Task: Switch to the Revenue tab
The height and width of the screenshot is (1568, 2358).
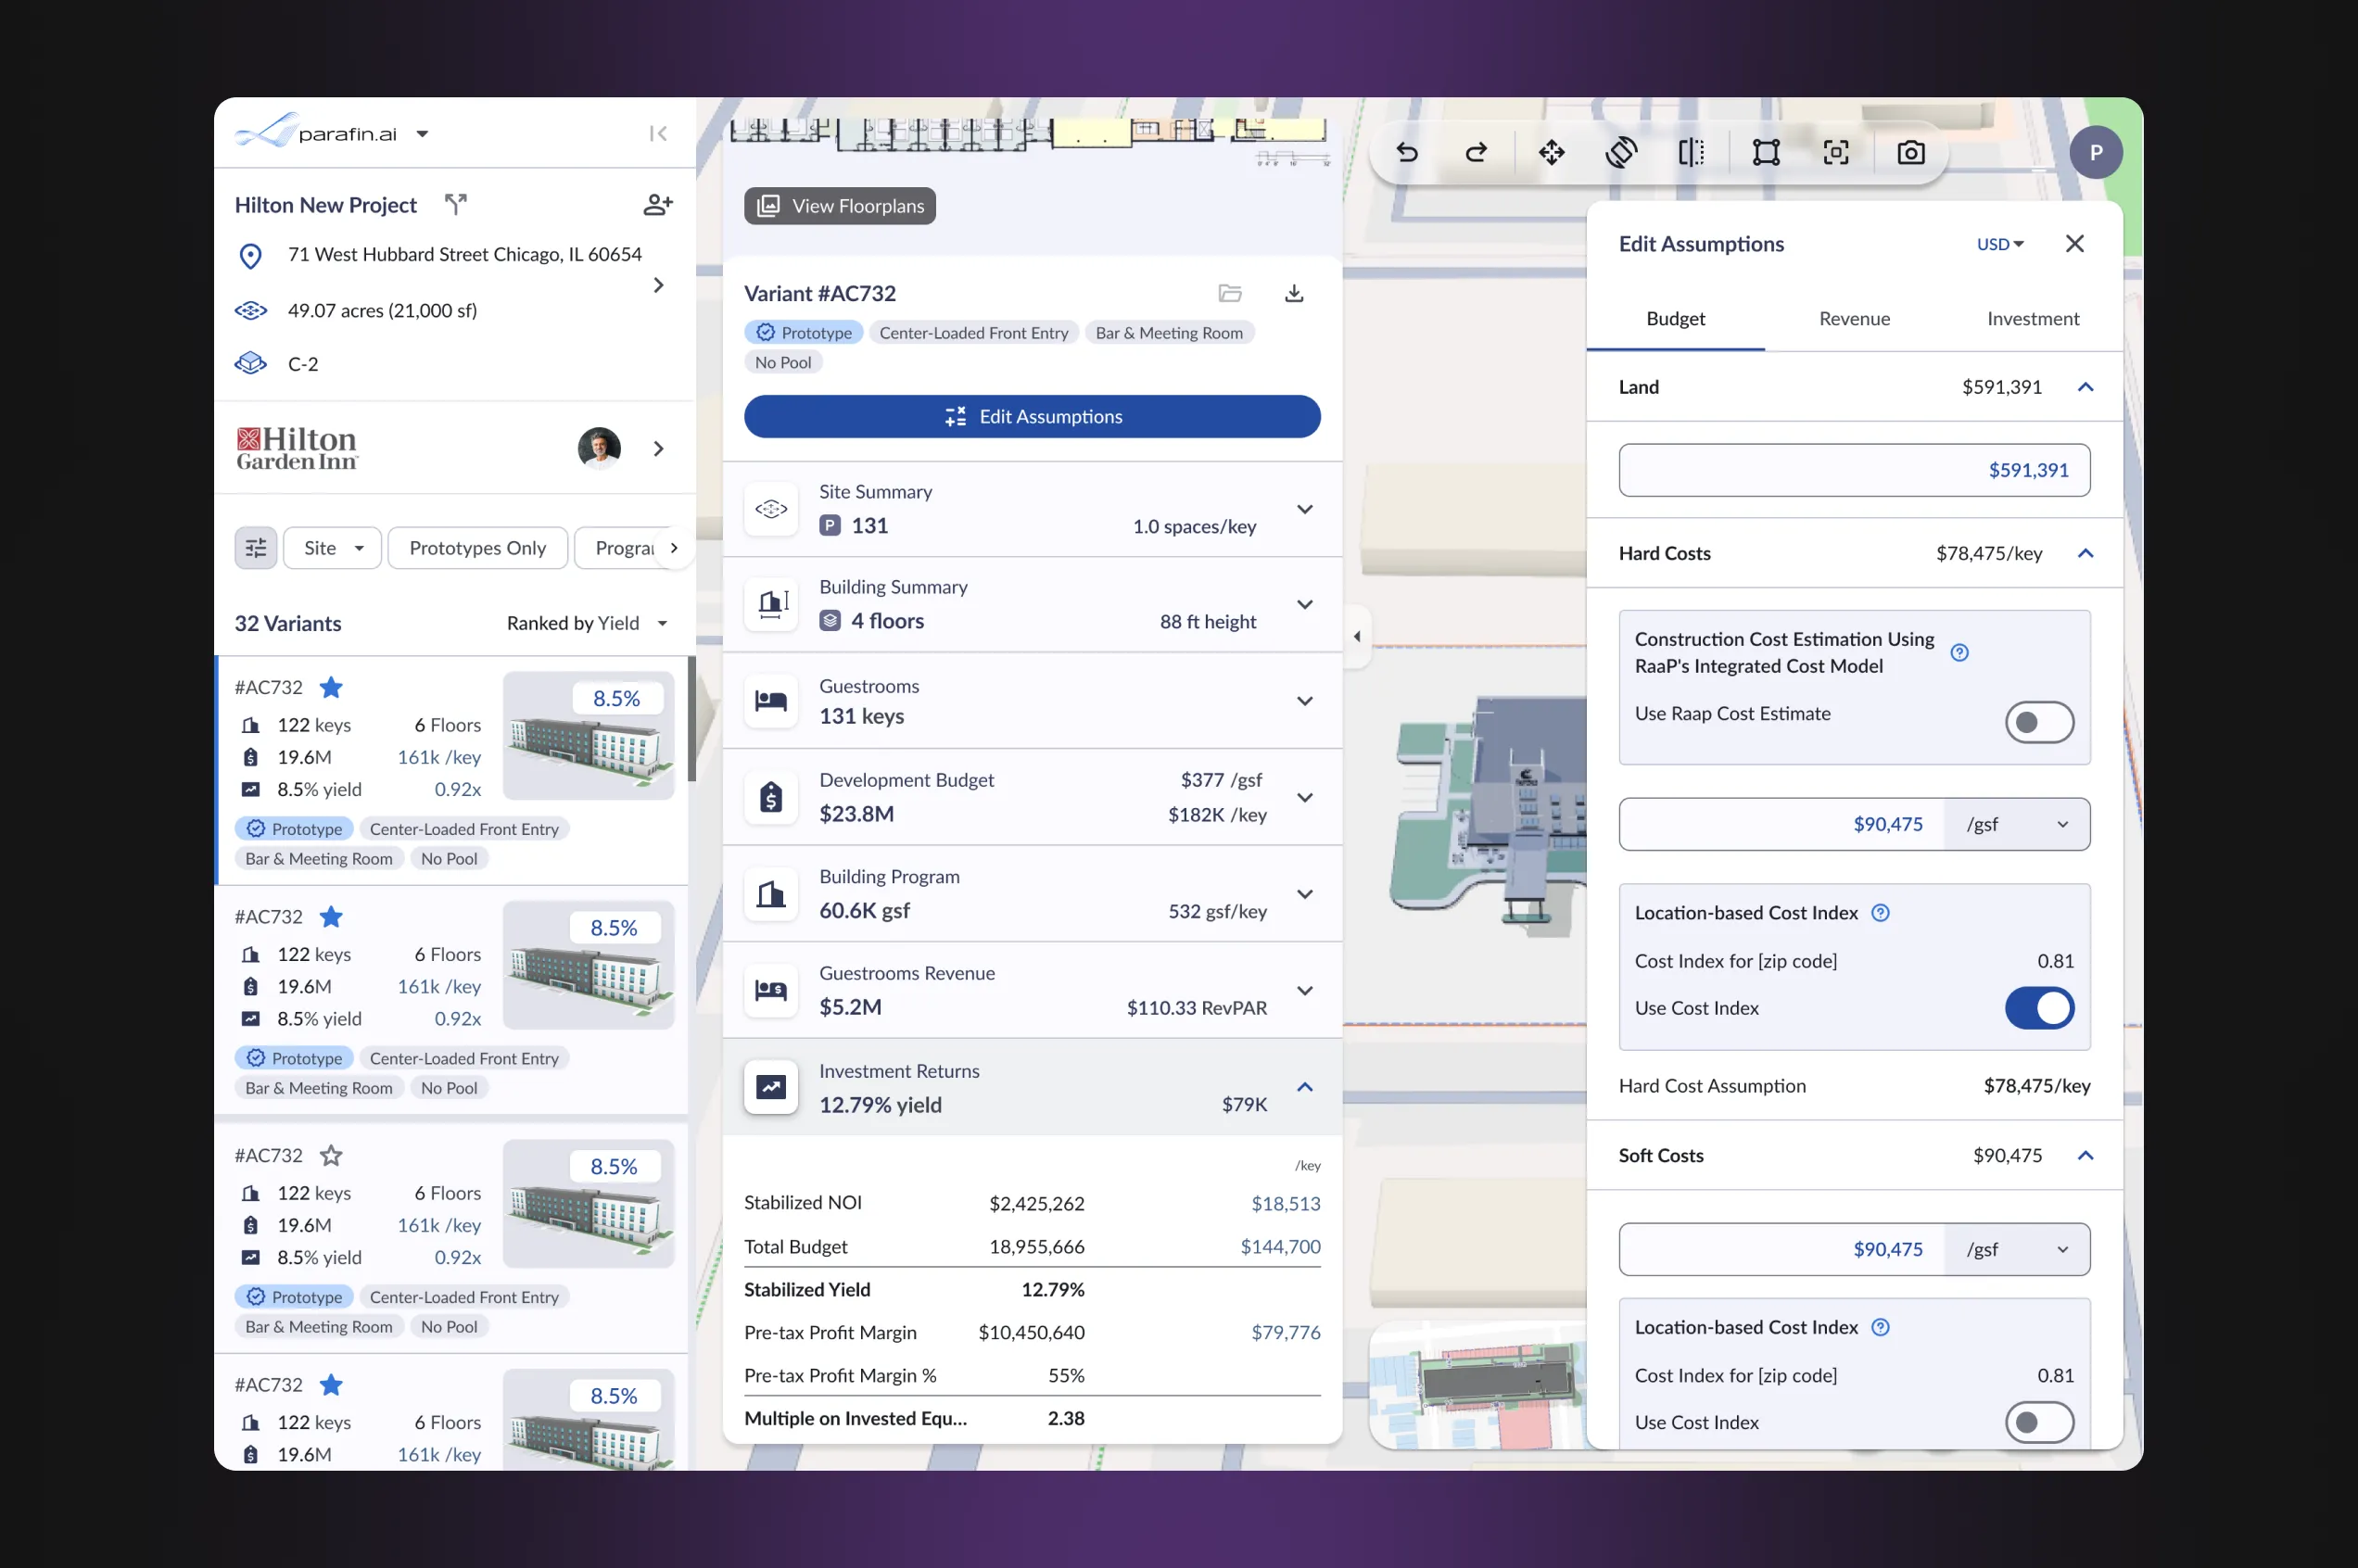Action: click(1853, 319)
